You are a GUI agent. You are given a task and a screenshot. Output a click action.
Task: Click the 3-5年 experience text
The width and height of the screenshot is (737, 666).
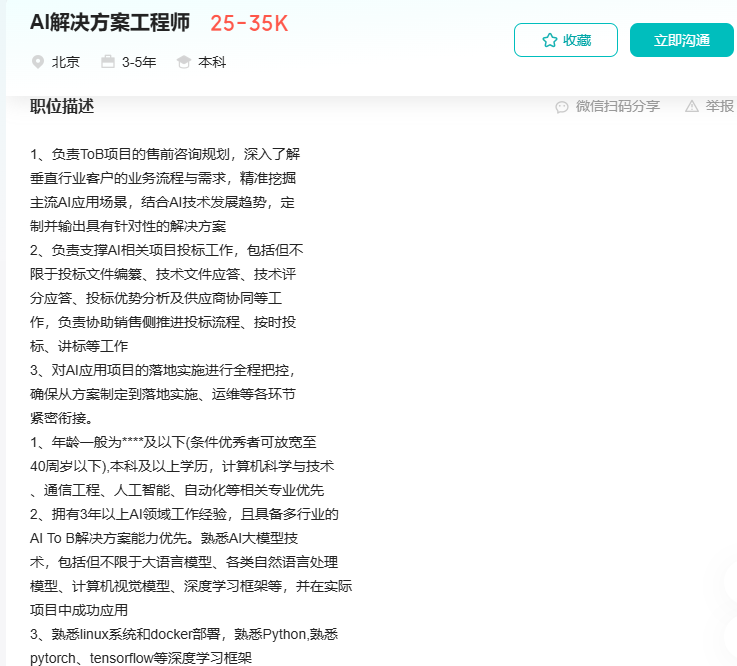coord(139,62)
